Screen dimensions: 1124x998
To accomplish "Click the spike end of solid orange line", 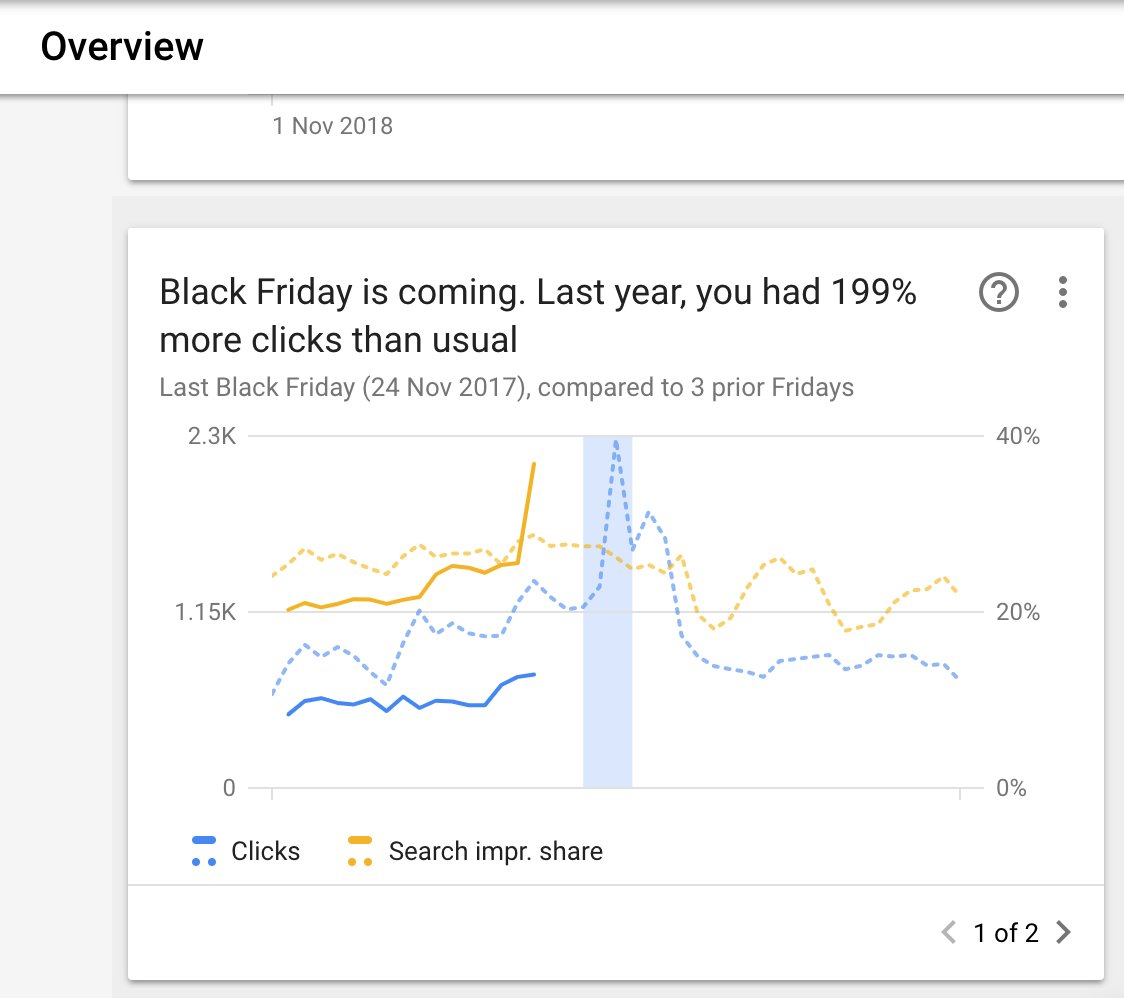I will click(534, 465).
